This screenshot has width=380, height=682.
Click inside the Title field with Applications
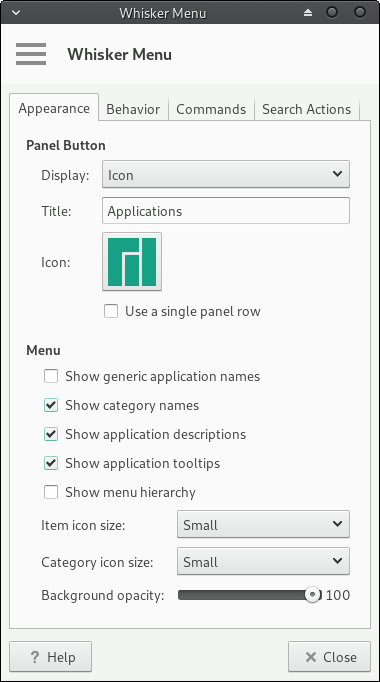(x=226, y=211)
